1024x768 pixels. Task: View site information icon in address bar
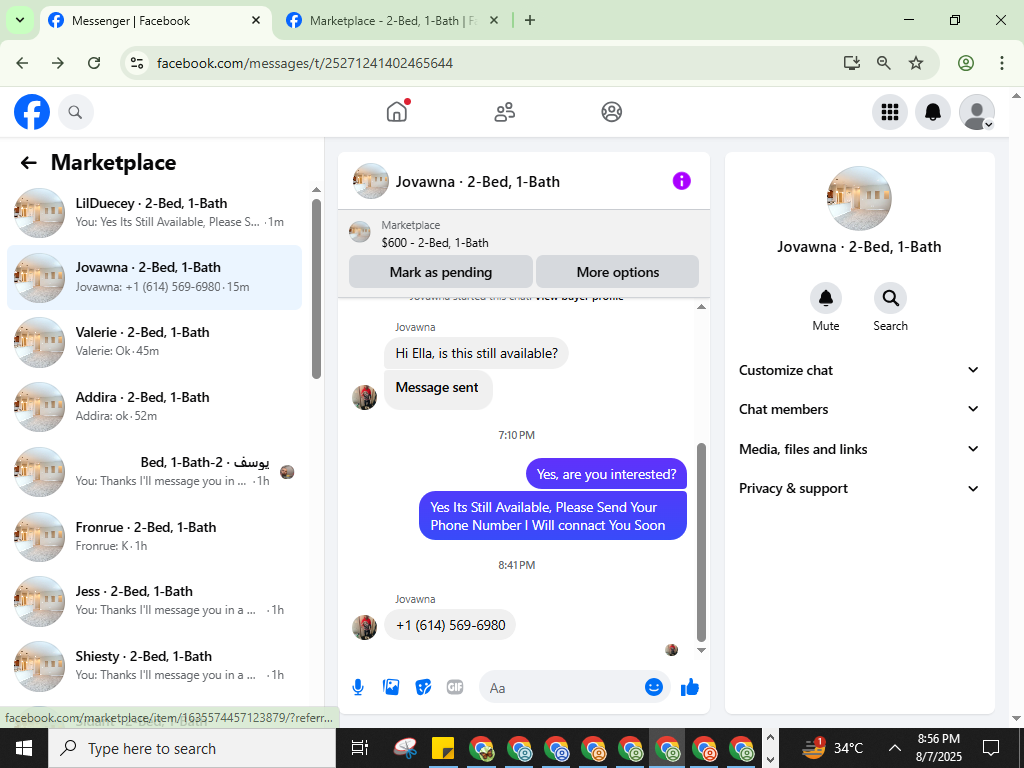tap(136, 63)
